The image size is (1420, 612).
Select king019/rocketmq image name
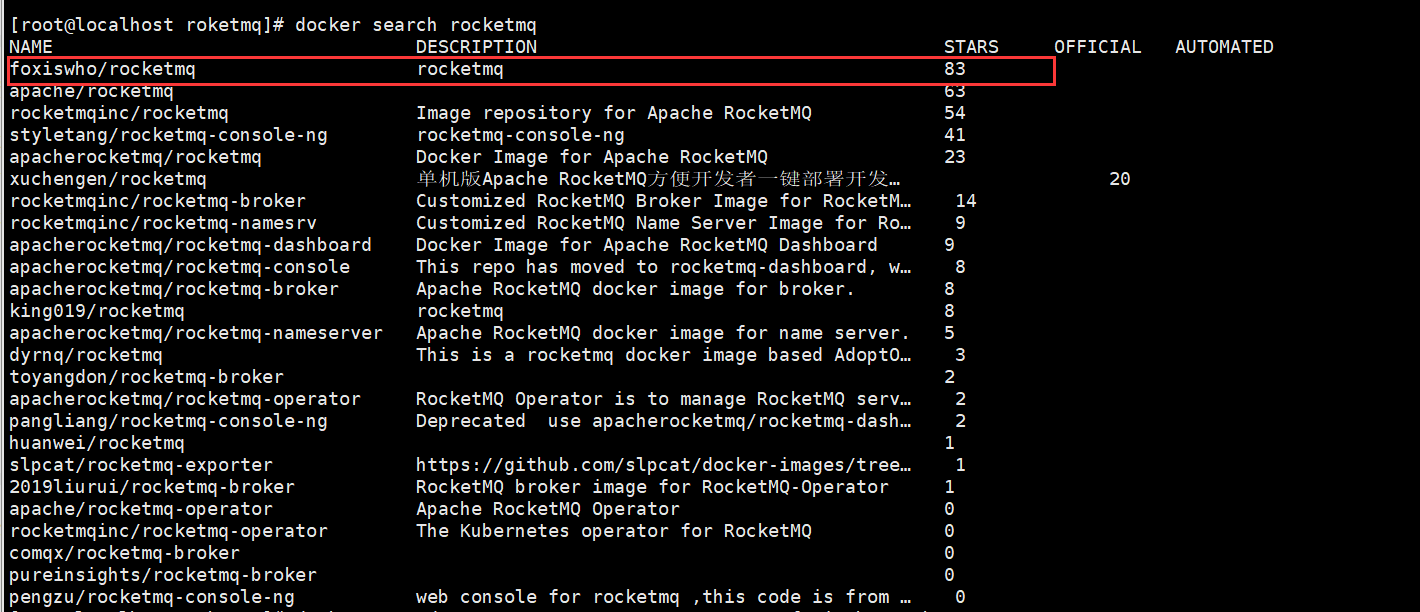[x=97, y=311]
